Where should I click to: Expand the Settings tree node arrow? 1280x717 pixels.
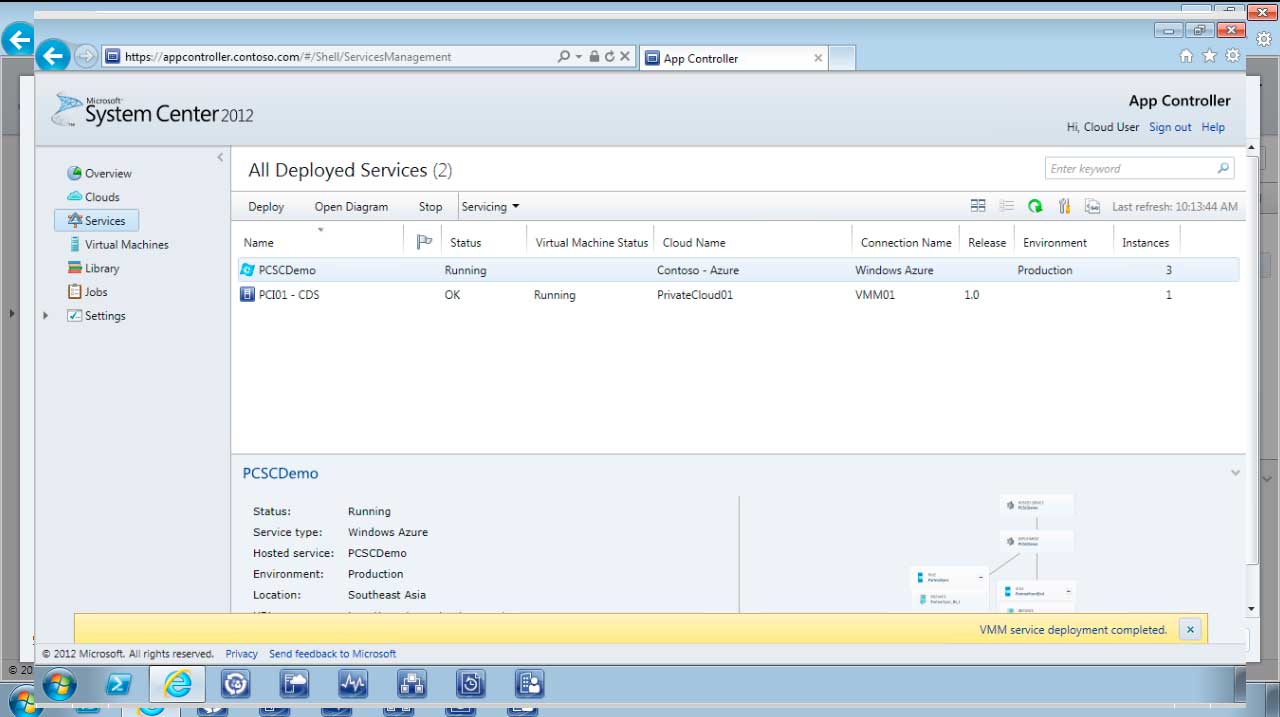(45, 316)
